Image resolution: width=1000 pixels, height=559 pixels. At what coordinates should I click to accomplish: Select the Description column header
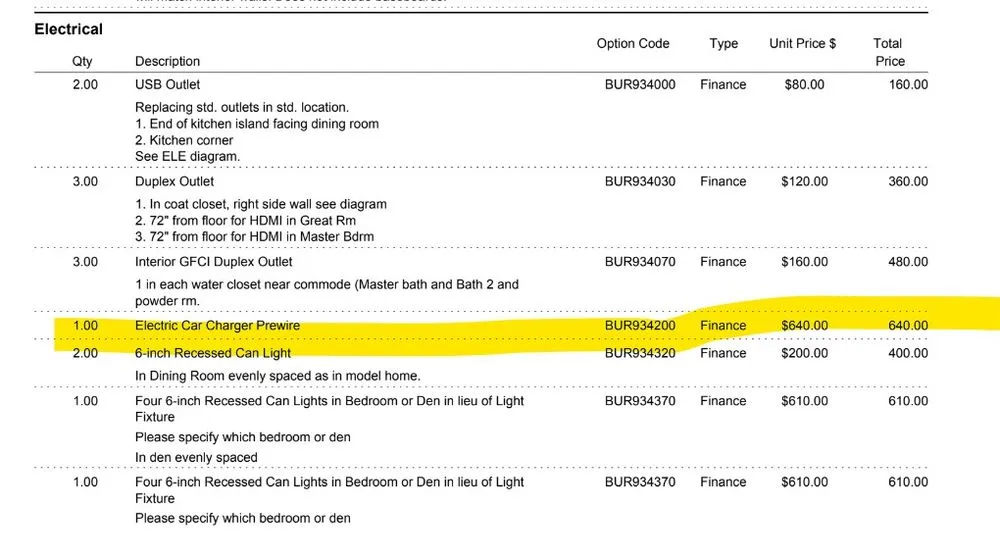(167, 61)
